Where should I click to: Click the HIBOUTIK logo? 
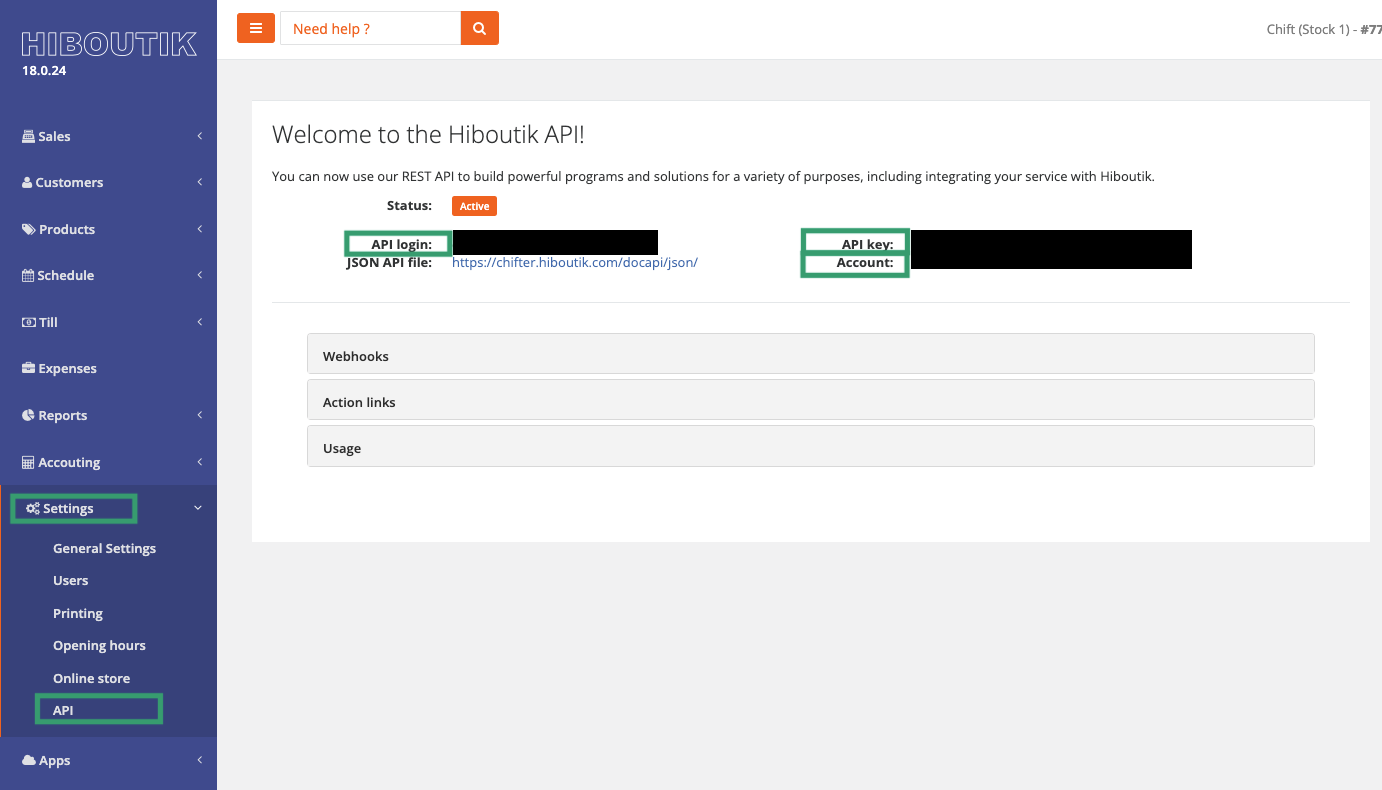(109, 44)
